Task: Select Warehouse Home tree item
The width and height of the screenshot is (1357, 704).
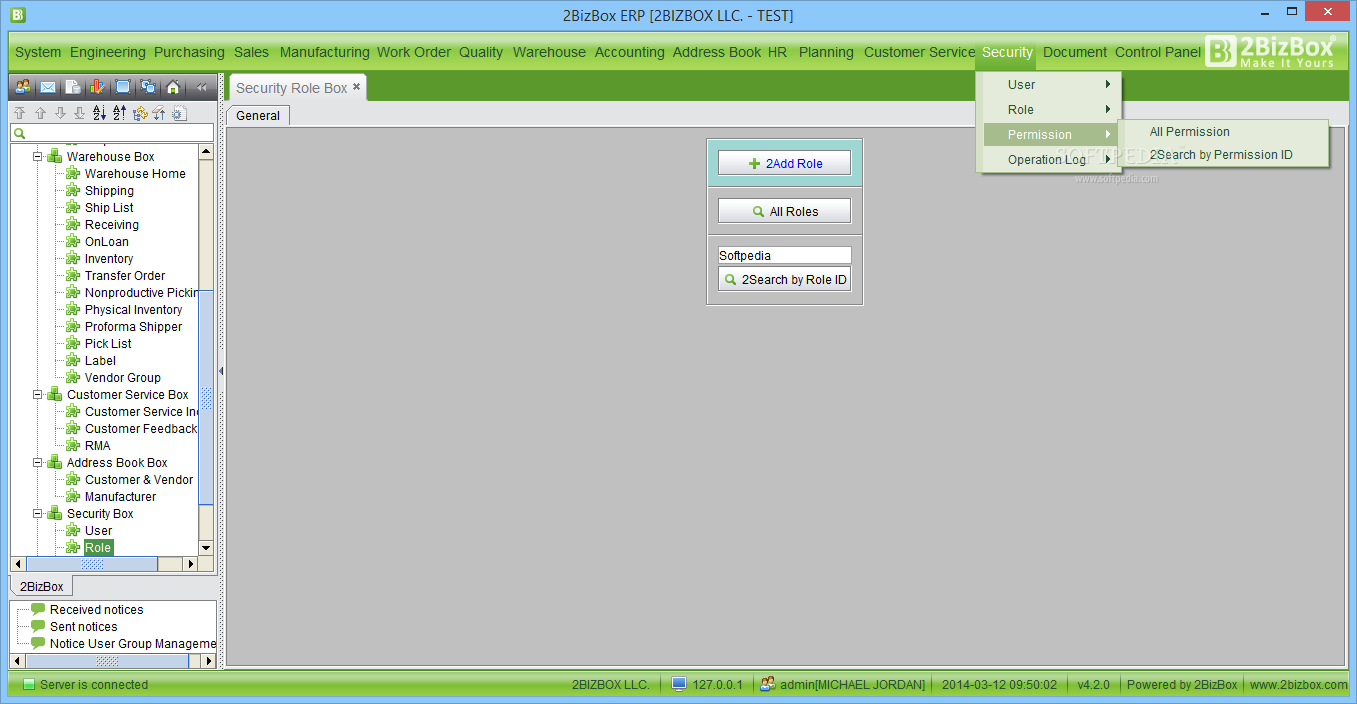Action: click(x=135, y=174)
